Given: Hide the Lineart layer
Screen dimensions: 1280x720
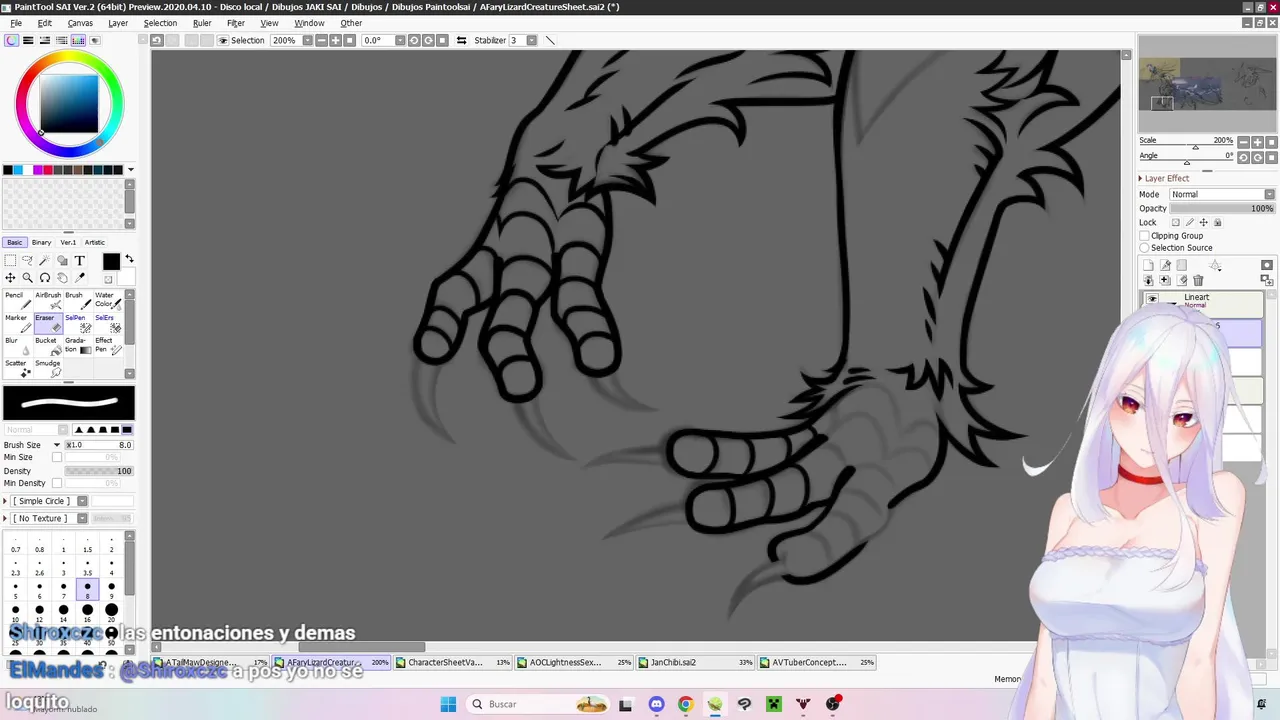Looking at the screenshot, I should click(1152, 299).
